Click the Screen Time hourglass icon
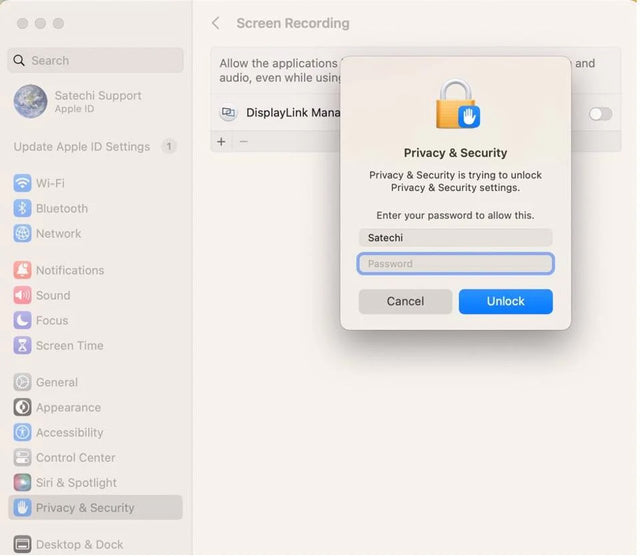Viewport: 640px width, 557px height. click(x=22, y=346)
